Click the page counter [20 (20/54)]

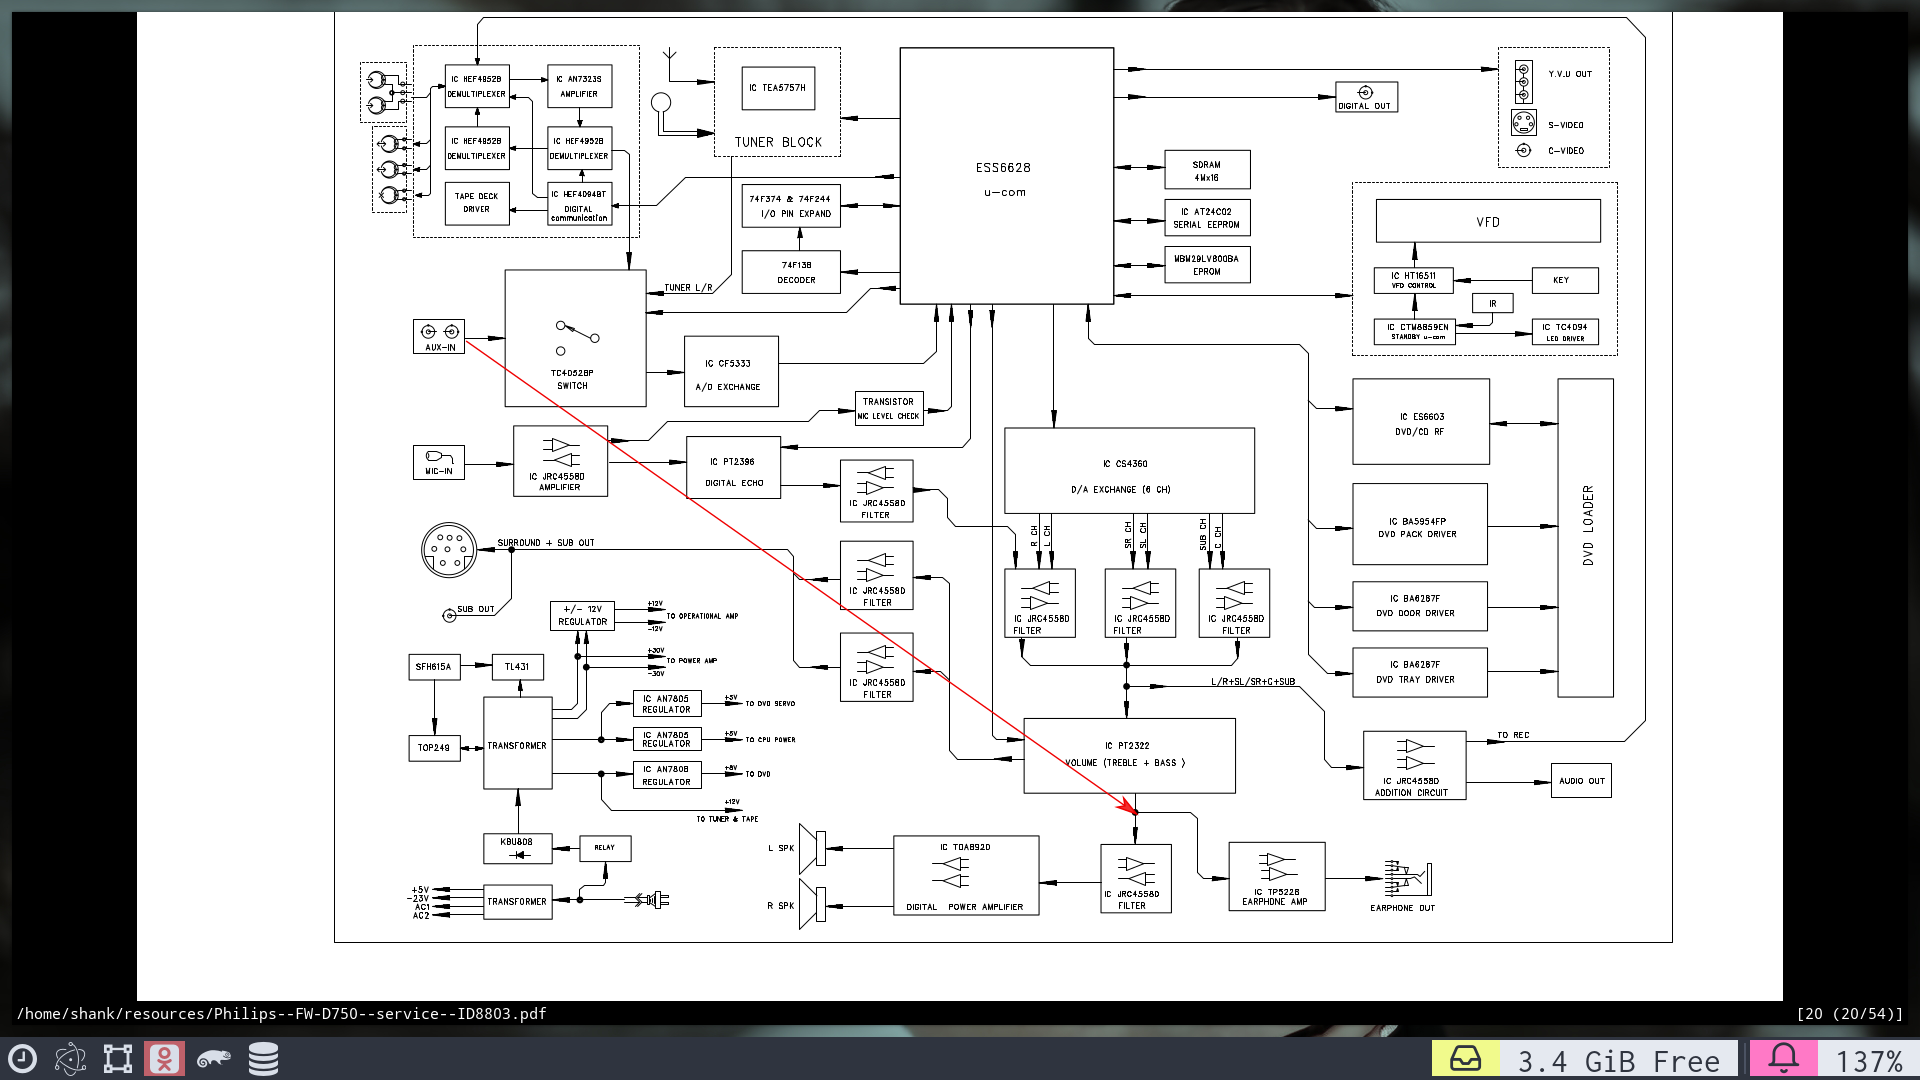click(1849, 1013)
